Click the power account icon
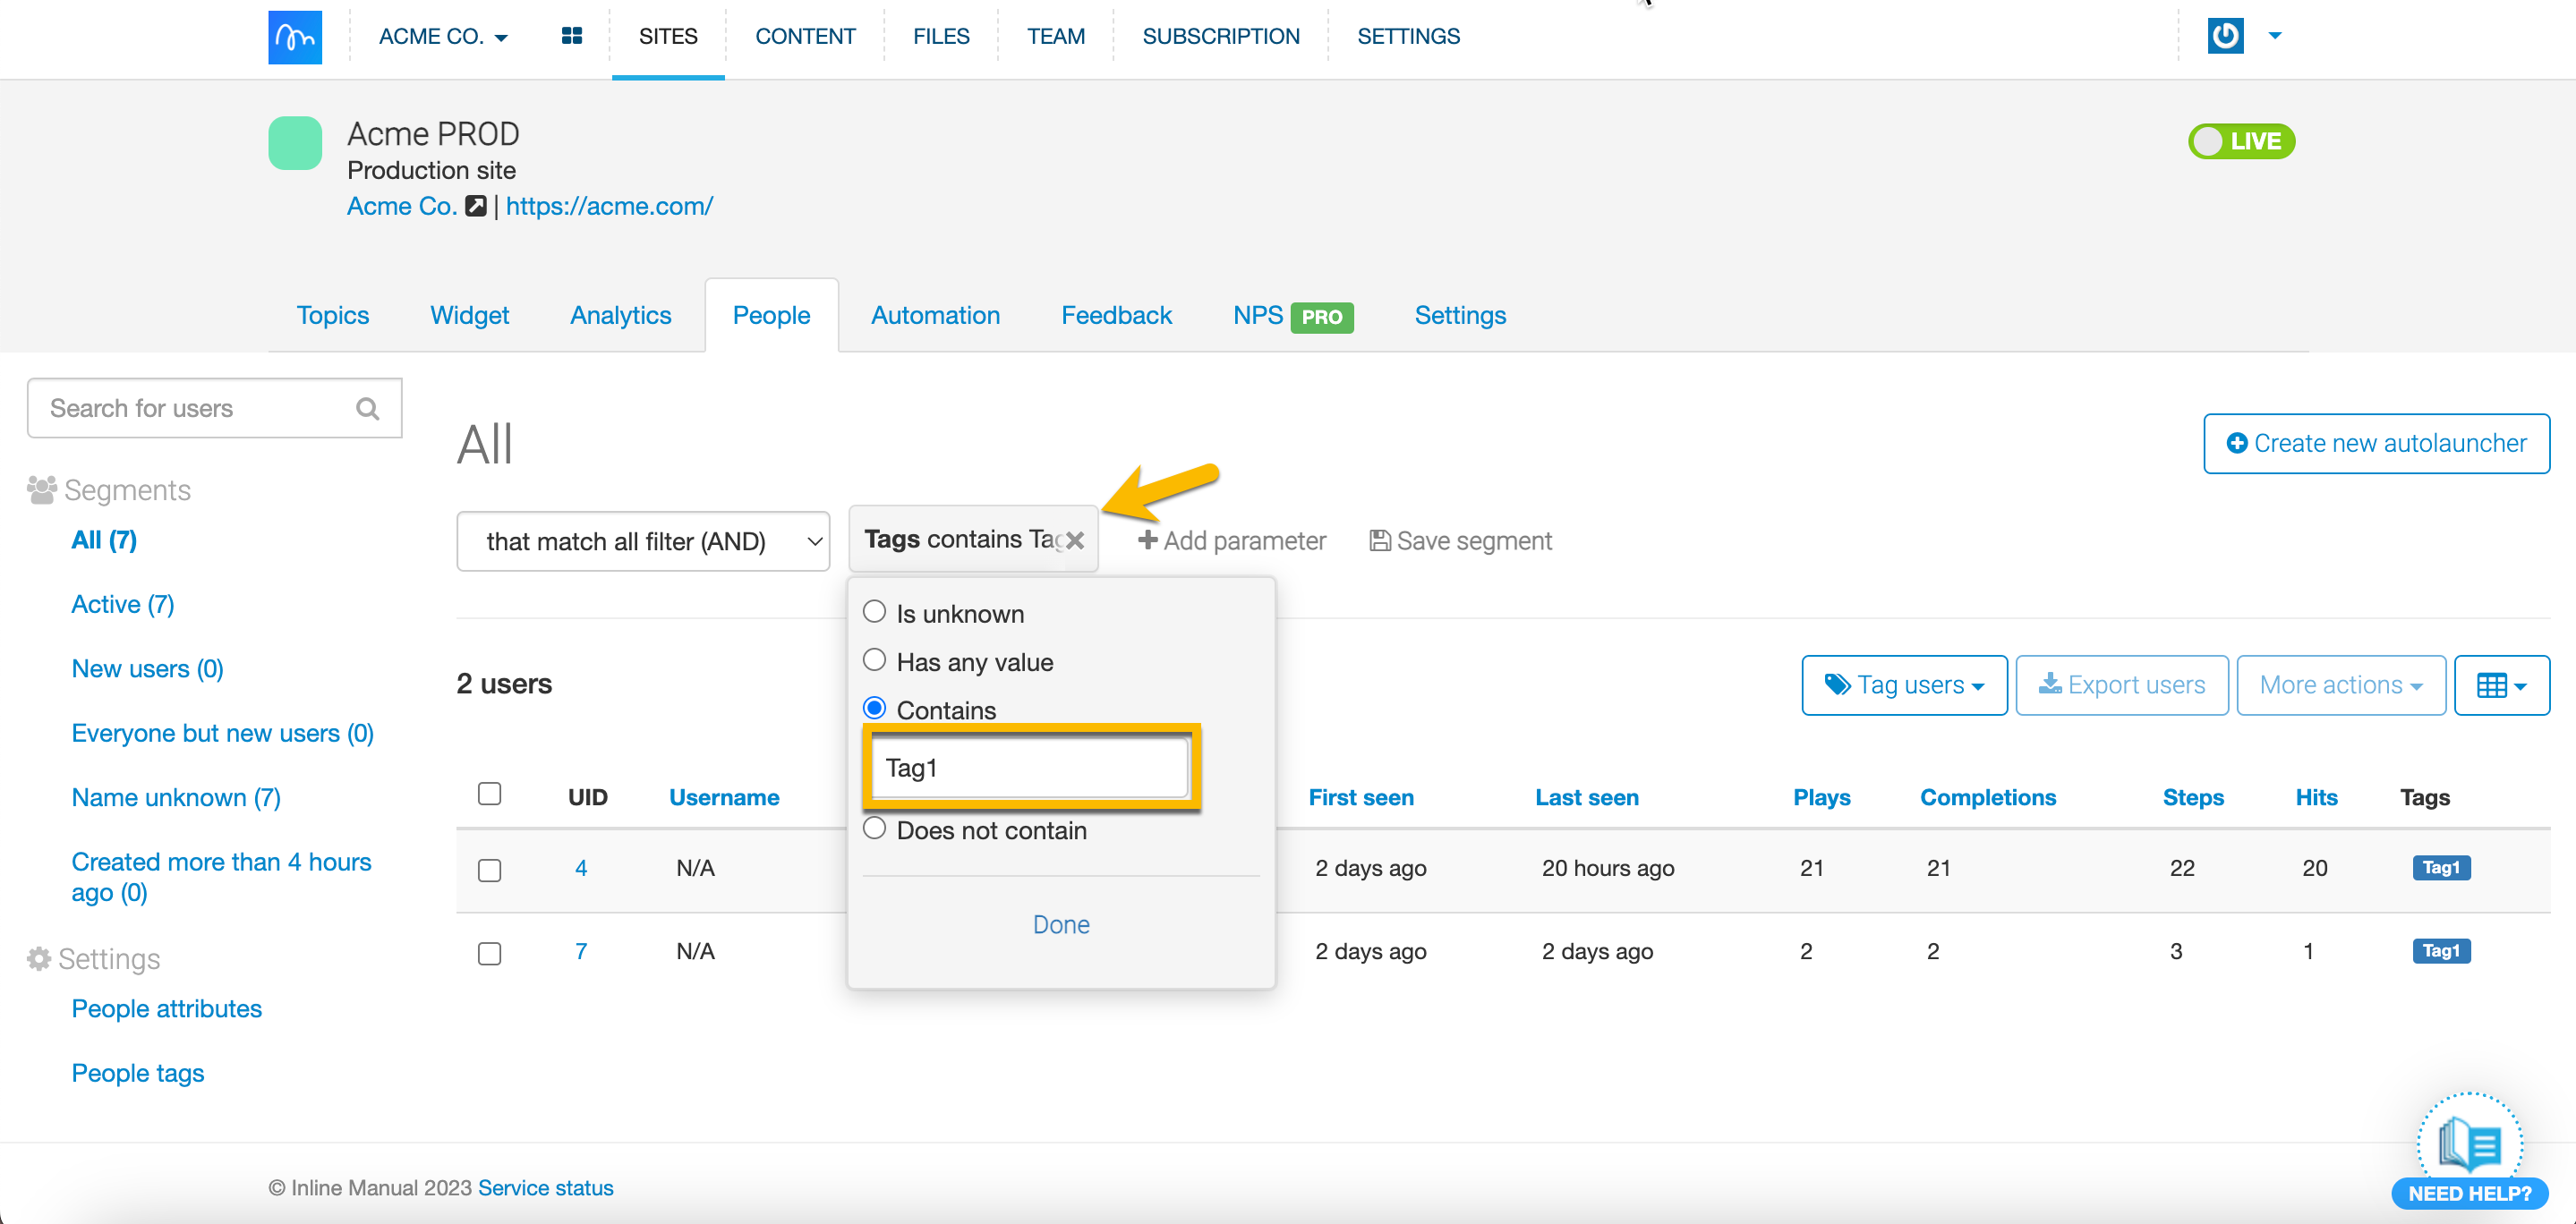Viewport: 2576px width, 1224px height. [2225, 36]
